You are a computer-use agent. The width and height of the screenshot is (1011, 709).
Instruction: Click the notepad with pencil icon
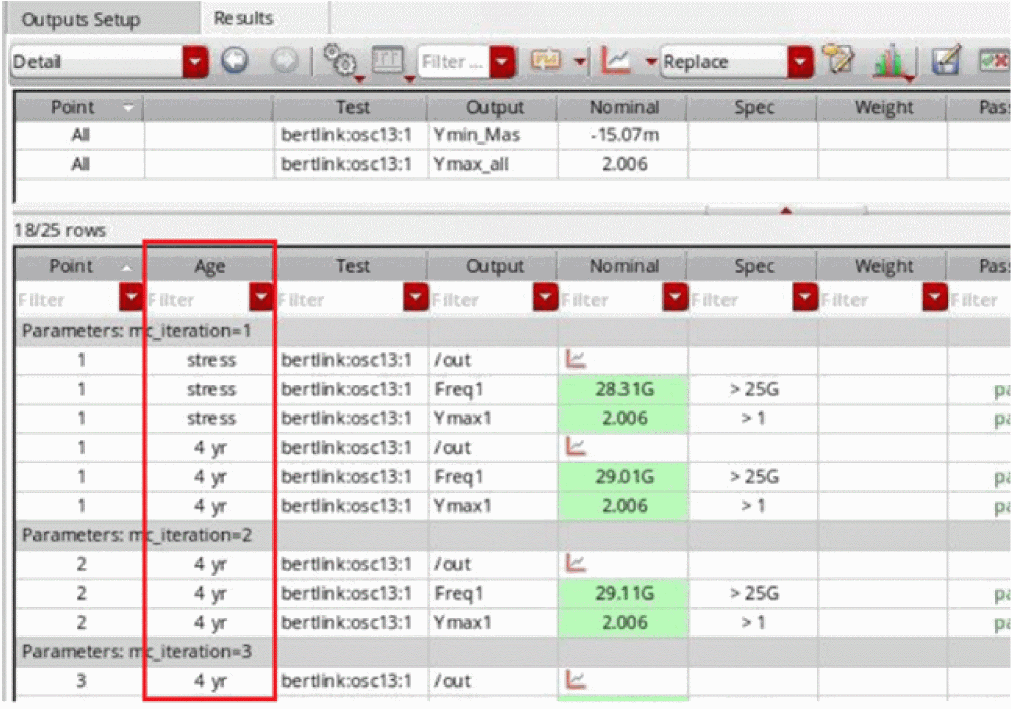pyautogui.click(x=836, y=62)
